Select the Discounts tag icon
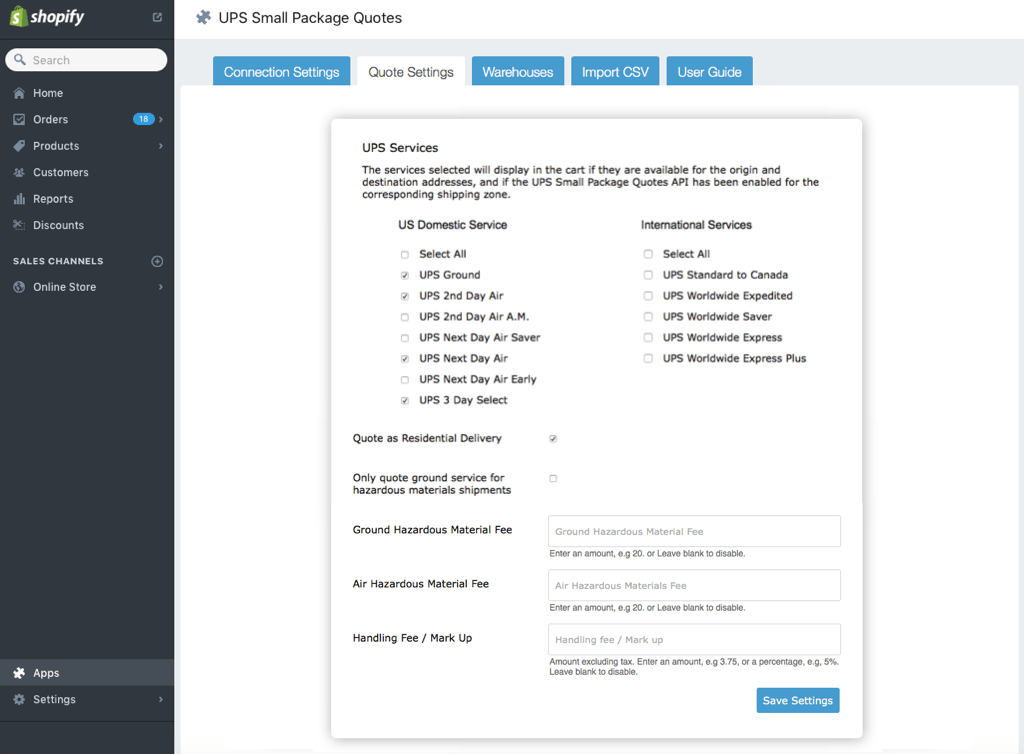1024x754 pixels. tap(20, 225)
